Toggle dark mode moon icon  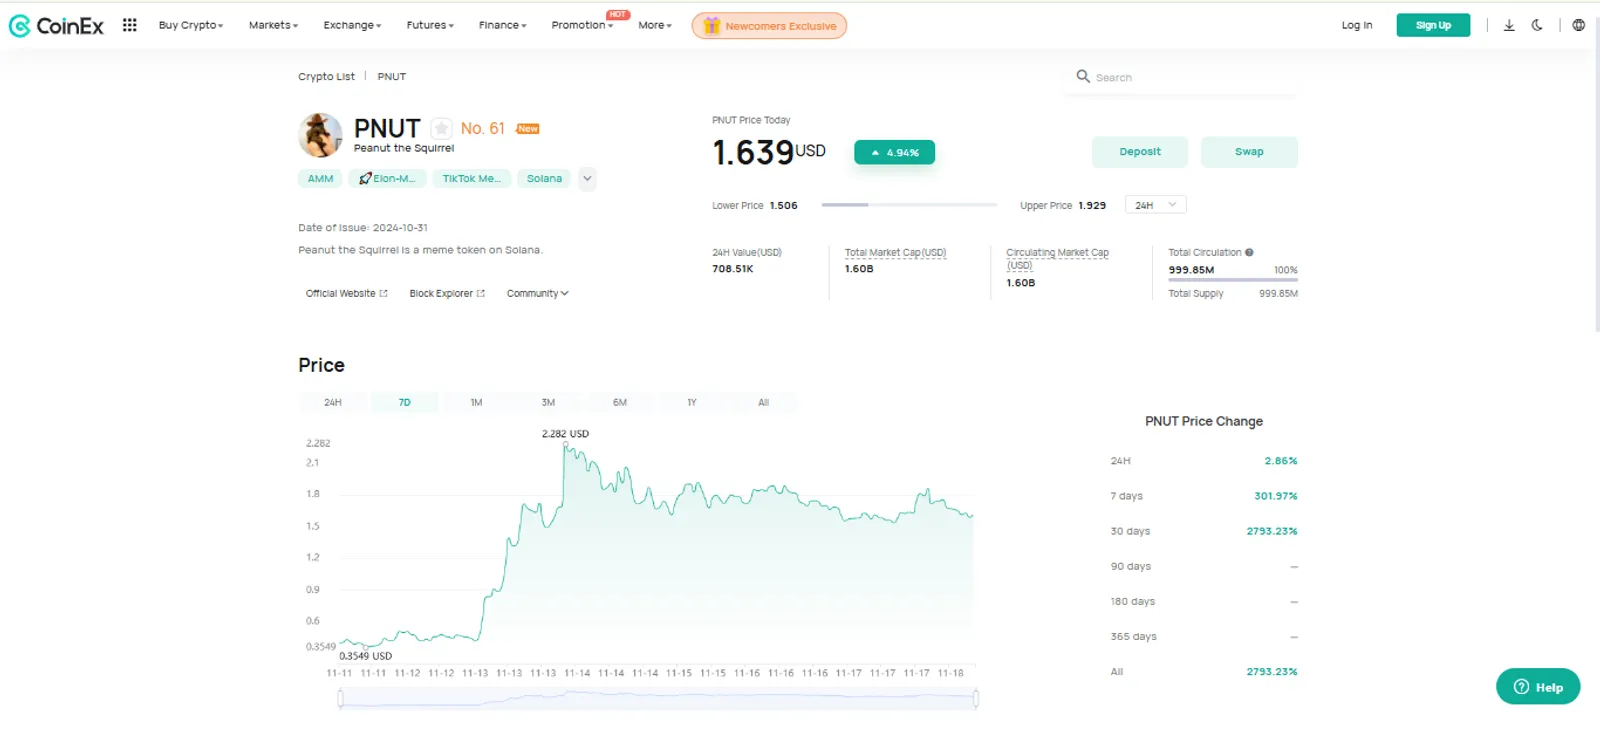(x=1537, y=25)
